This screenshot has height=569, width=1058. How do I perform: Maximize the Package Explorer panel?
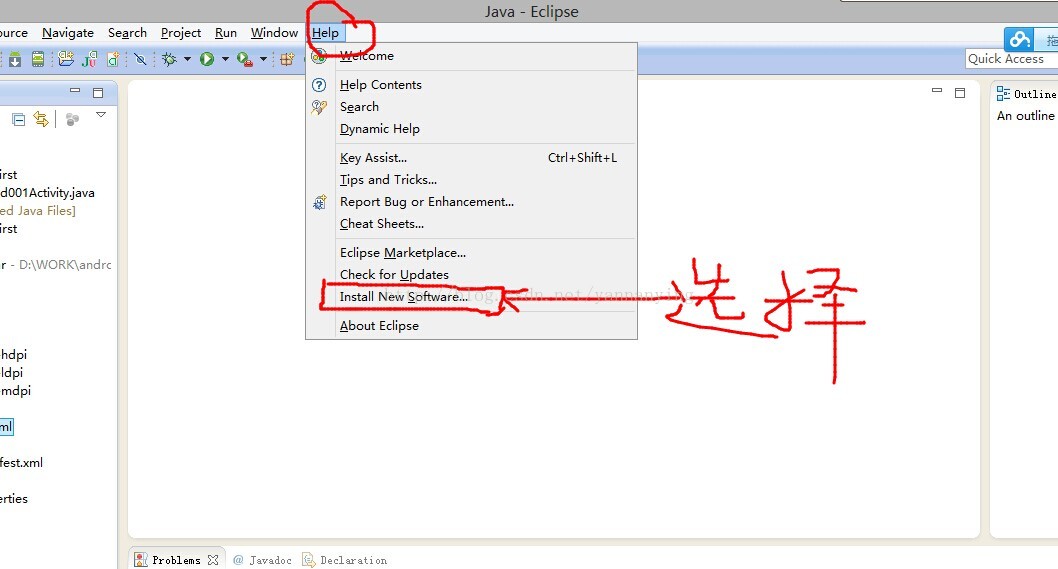tap(98, 92)
